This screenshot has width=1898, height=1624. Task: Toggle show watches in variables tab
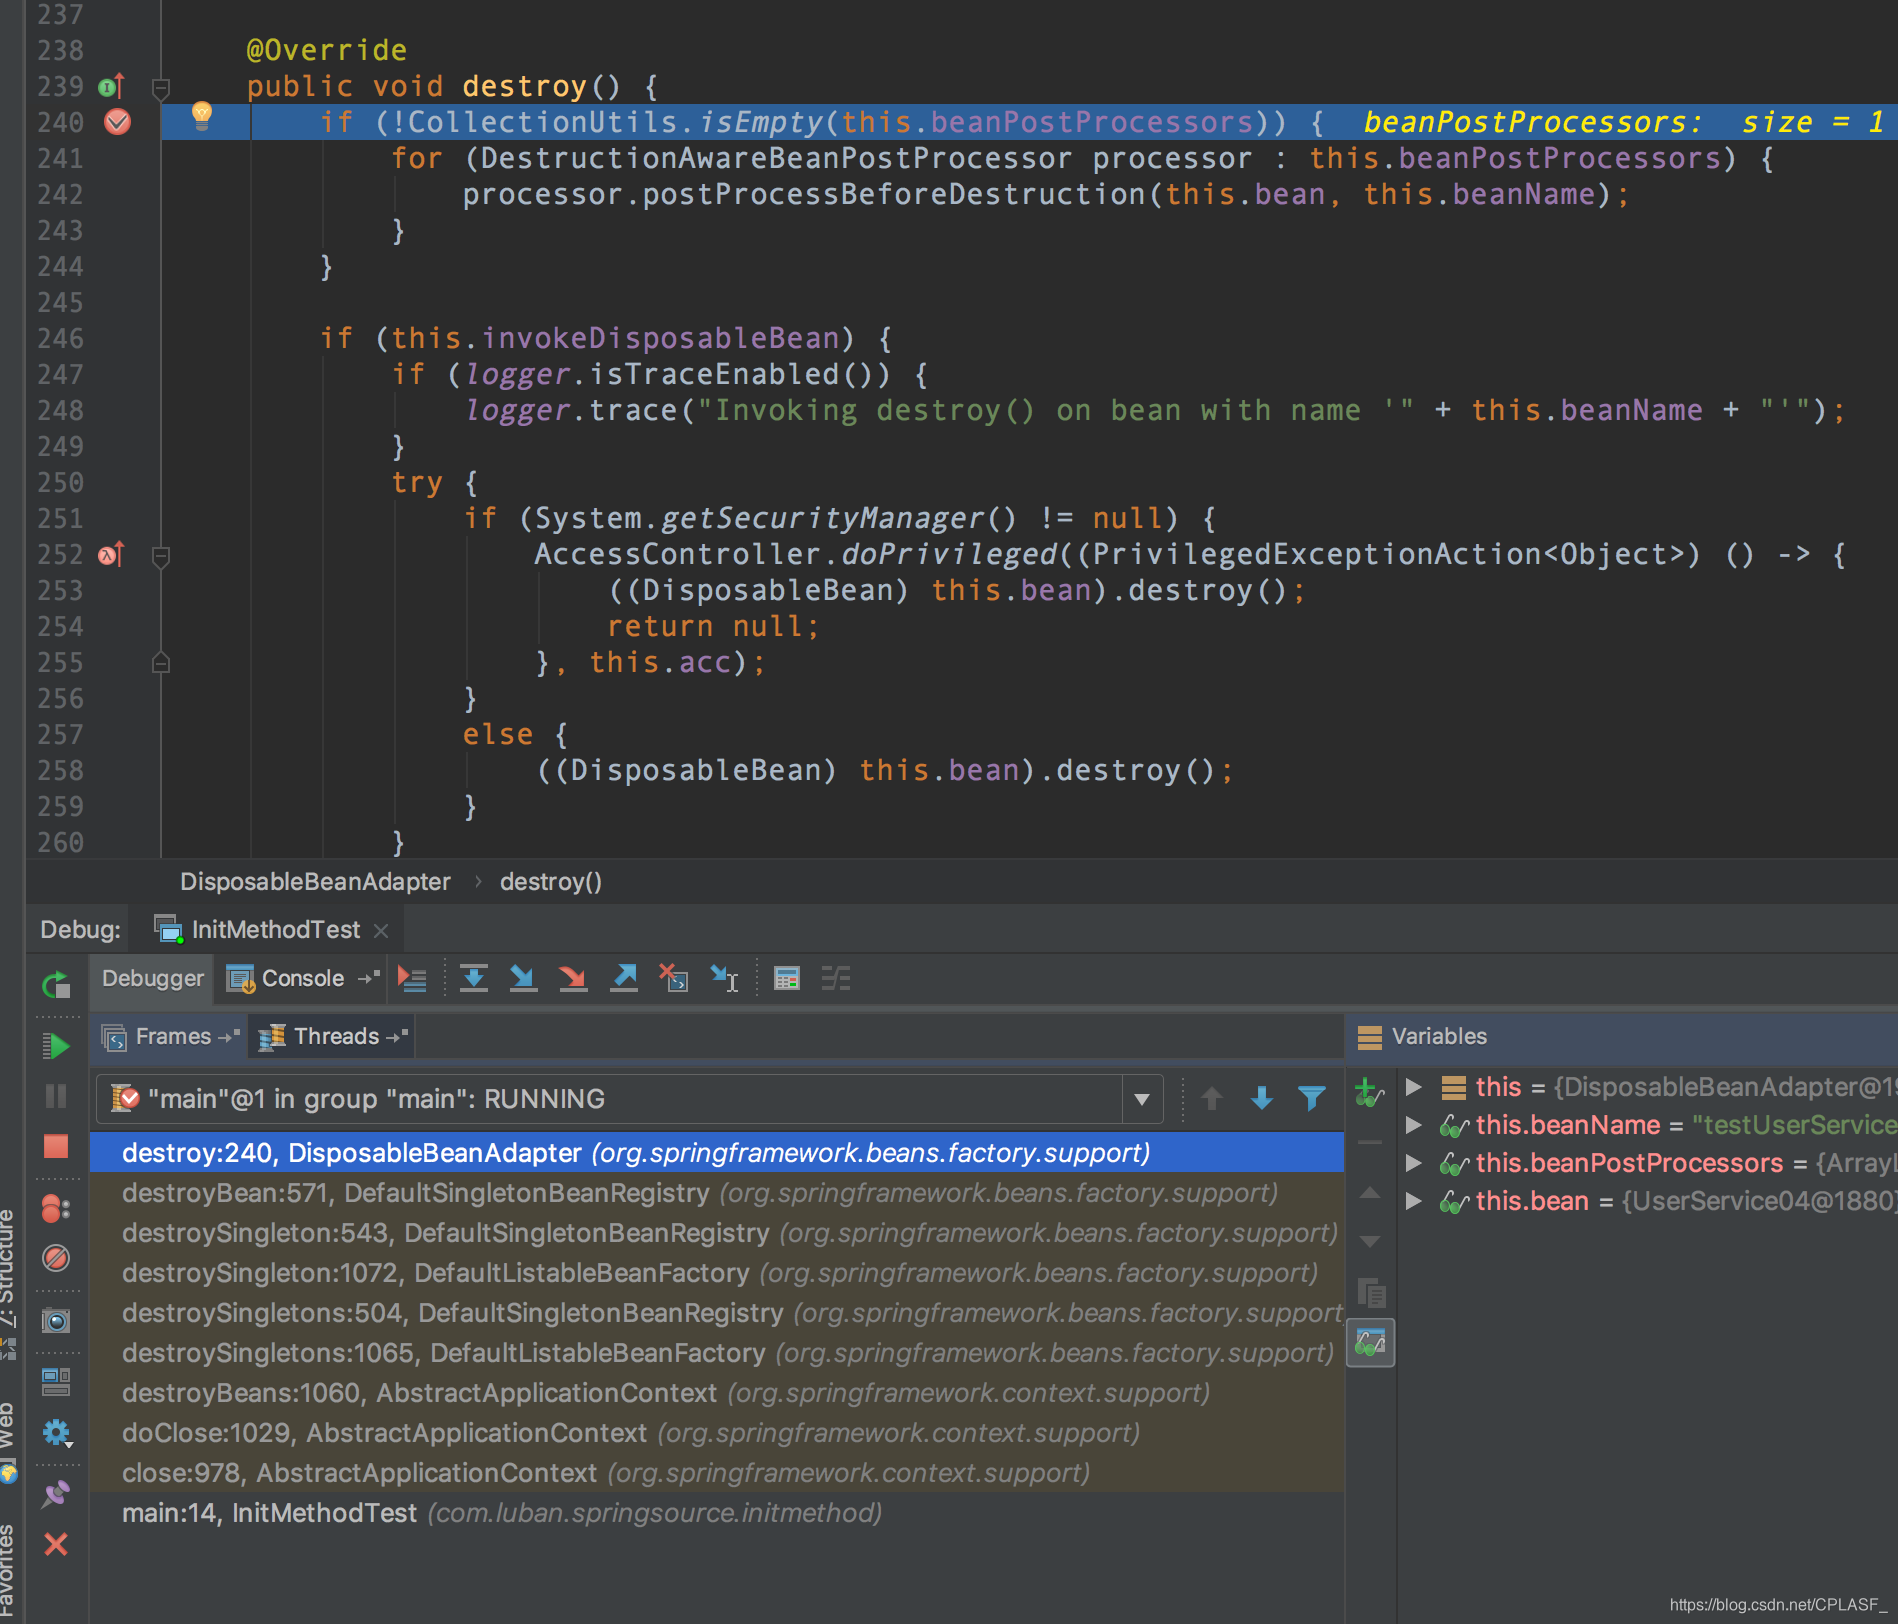tap(1371, 1343)
